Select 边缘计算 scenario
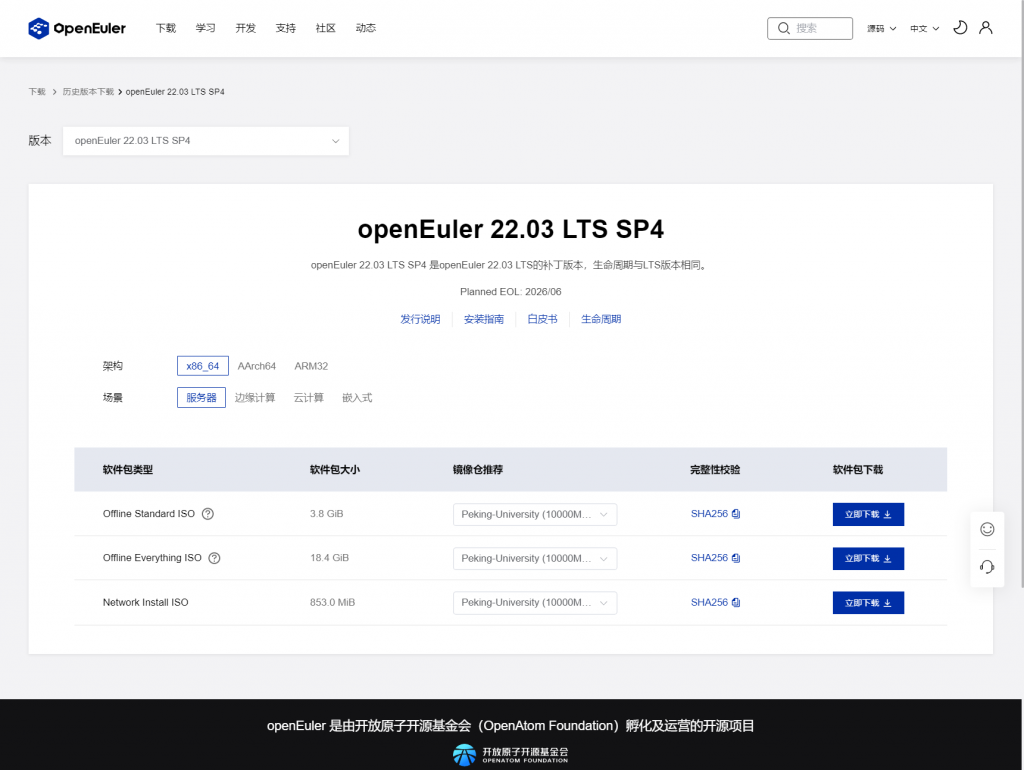The width and height of the screenshot is (1024, 770). click(x=255, y=397)
